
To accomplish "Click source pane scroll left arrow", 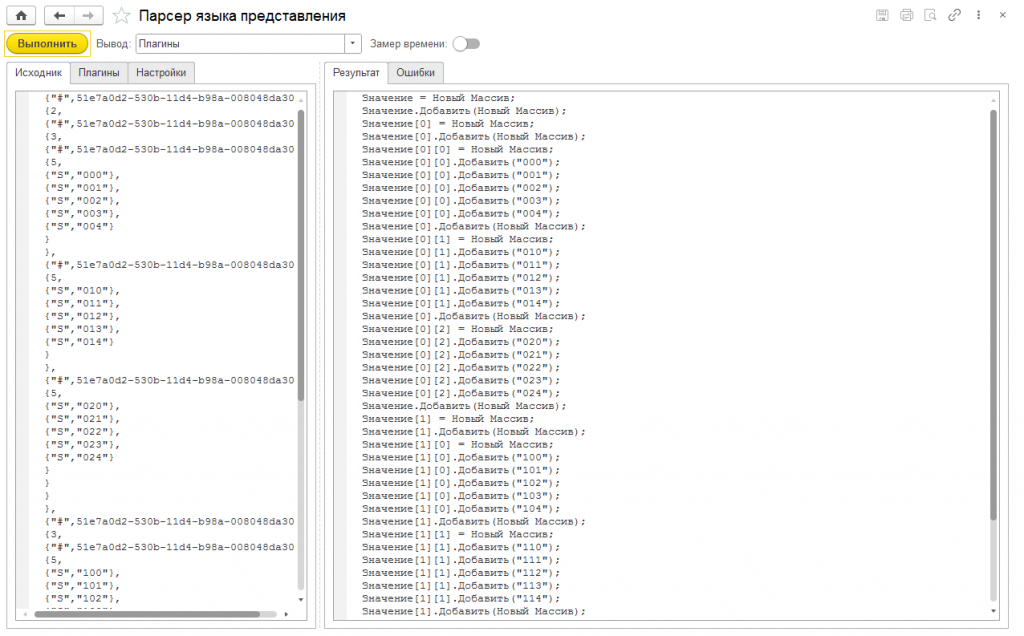I will 25,614.
